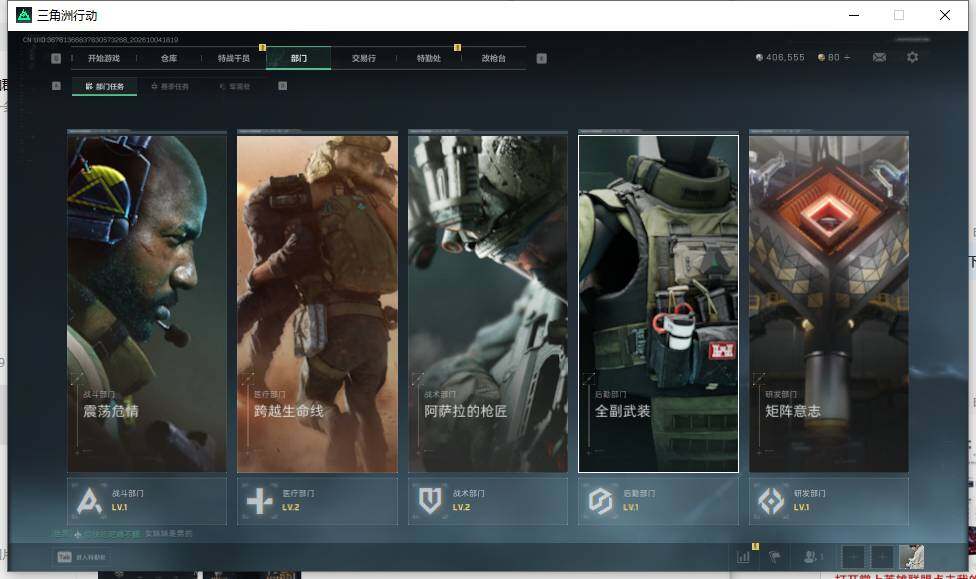The image size is (976, 579).
Task: Click the 后勤部门 hexagon icon
Action: pos(601,501)
